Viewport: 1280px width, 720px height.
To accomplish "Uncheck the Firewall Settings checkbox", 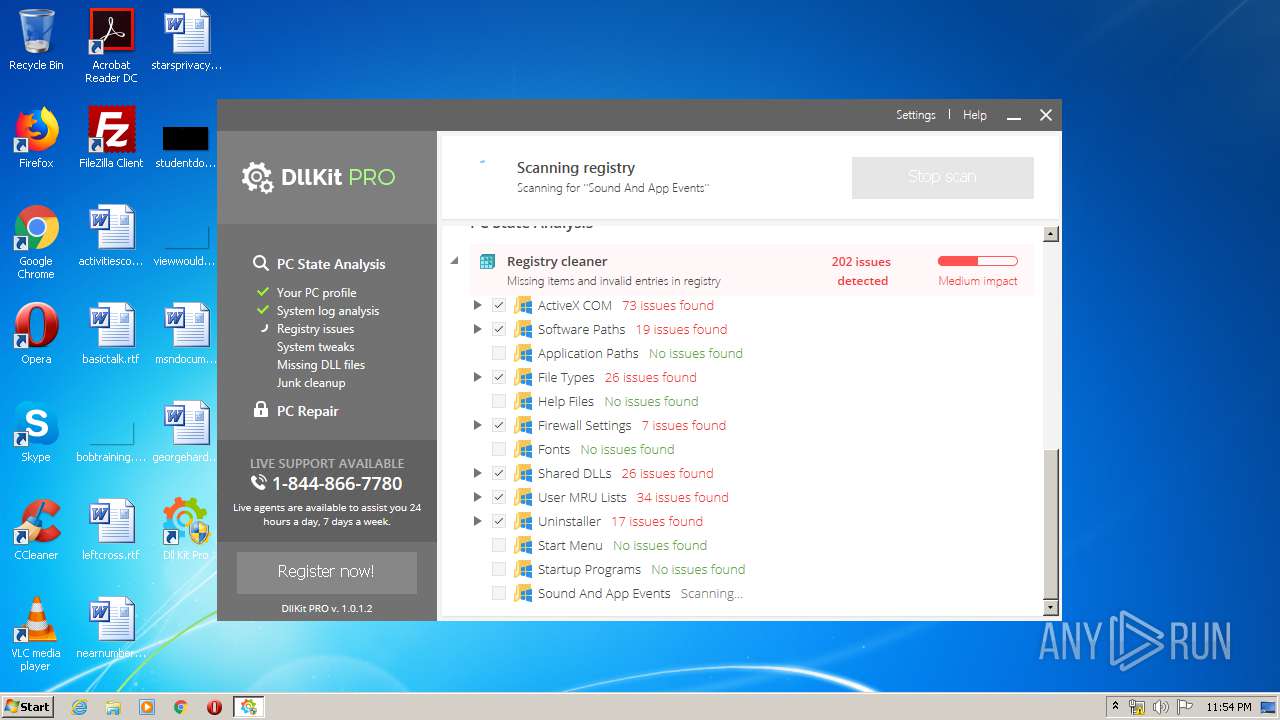I will pos(498,425).
